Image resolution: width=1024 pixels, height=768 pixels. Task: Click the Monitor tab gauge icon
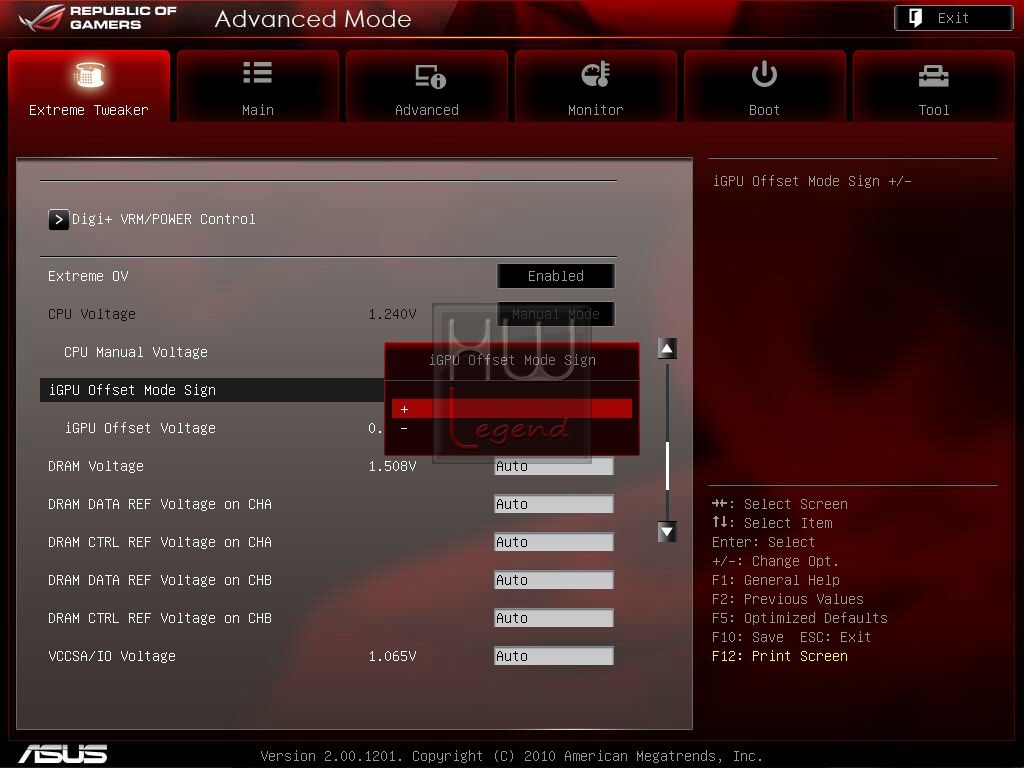(x=595, y=74)
